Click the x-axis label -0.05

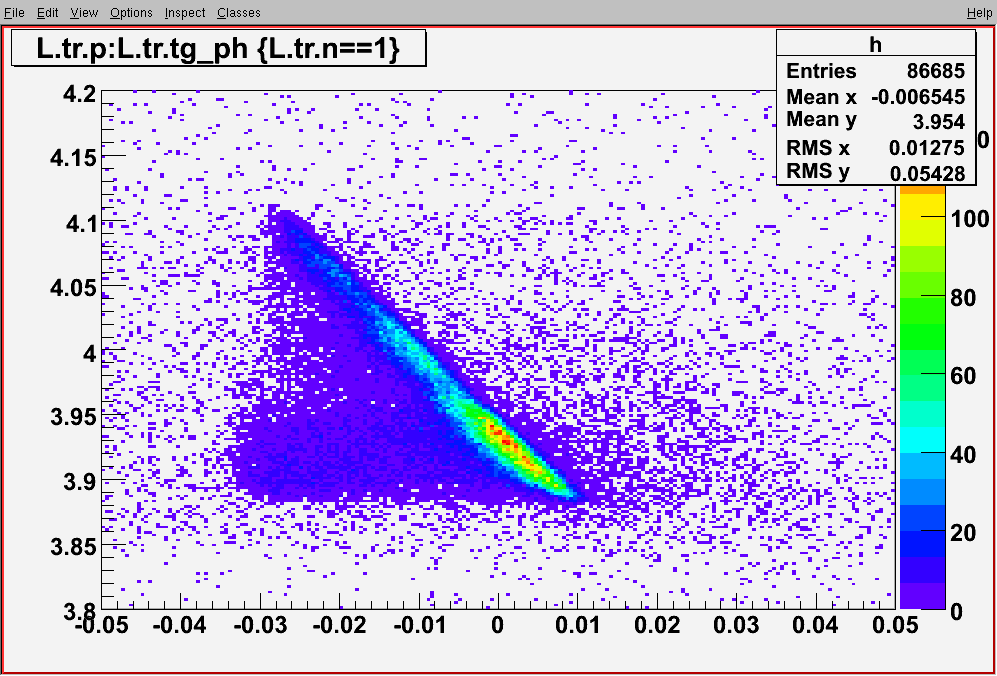click(102, 626)
